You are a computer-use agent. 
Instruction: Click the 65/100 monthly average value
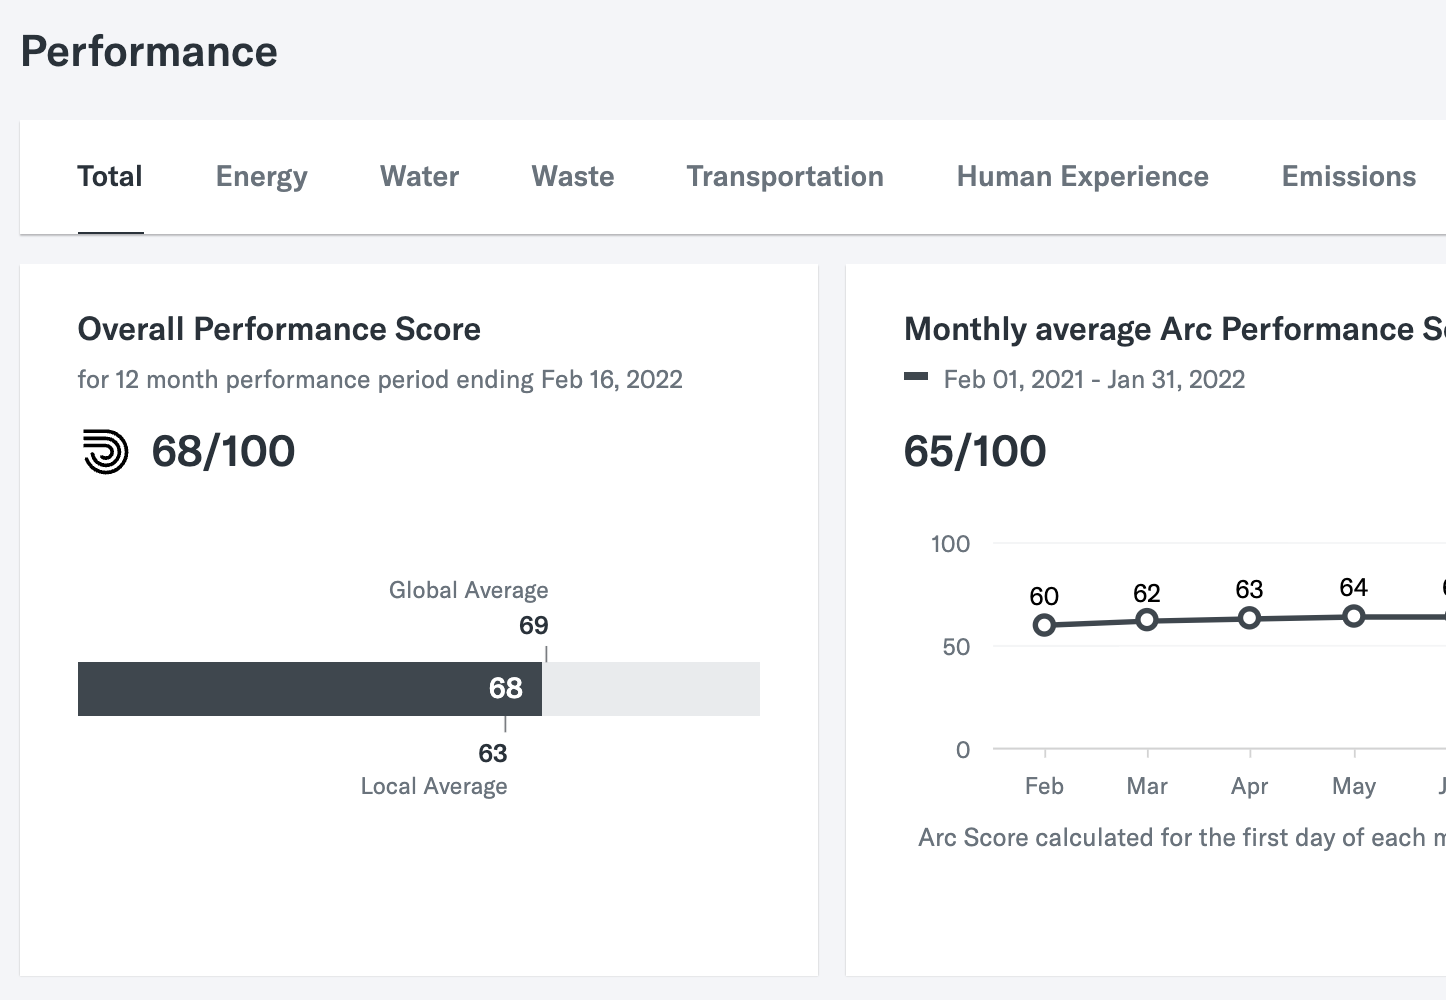[x=975, y=451]
